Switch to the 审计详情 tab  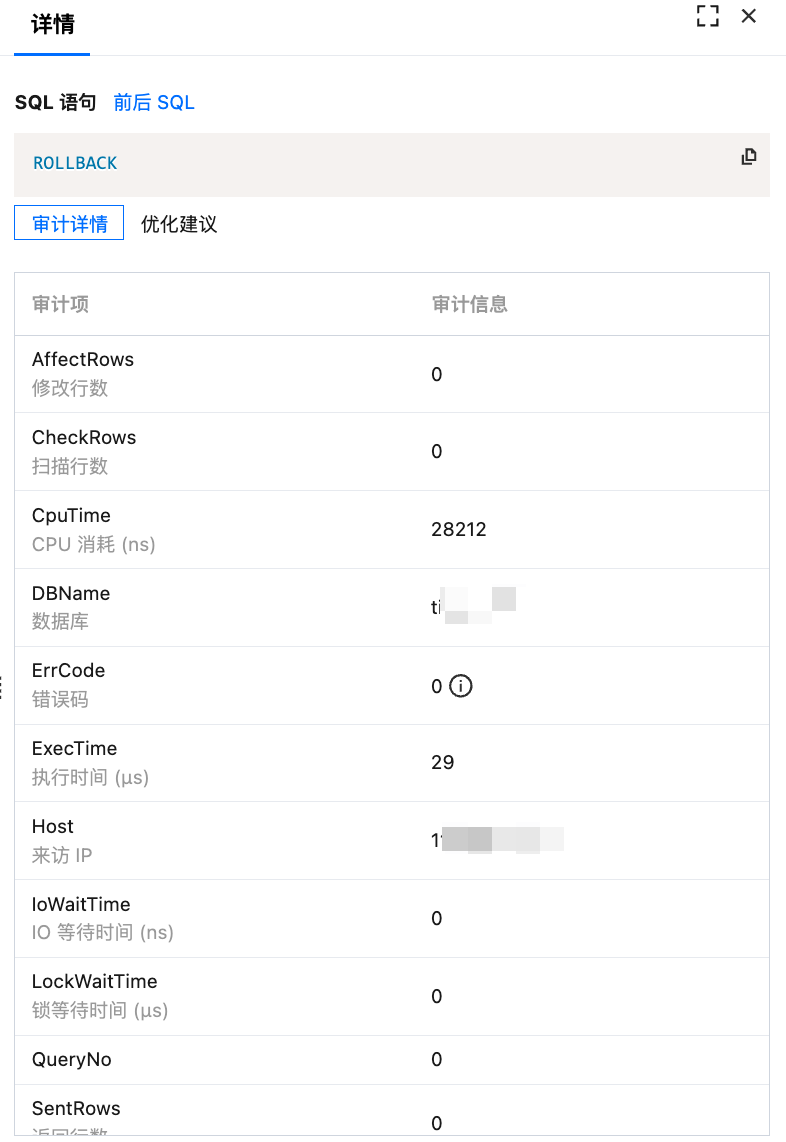coord(69,223)
